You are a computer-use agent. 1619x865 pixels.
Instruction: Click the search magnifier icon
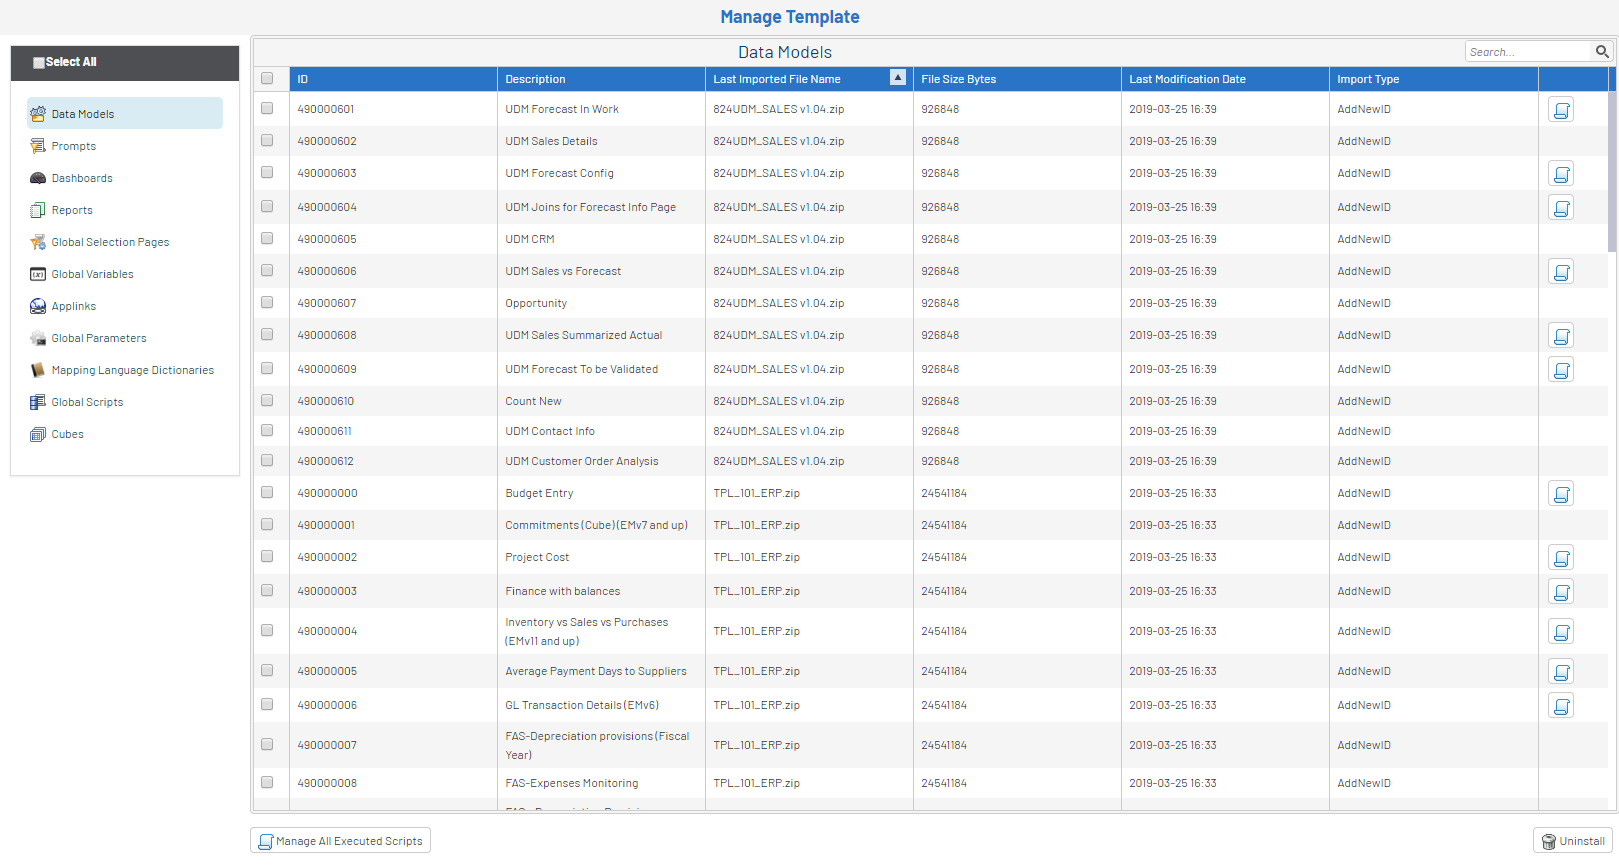coord(1601,52)
